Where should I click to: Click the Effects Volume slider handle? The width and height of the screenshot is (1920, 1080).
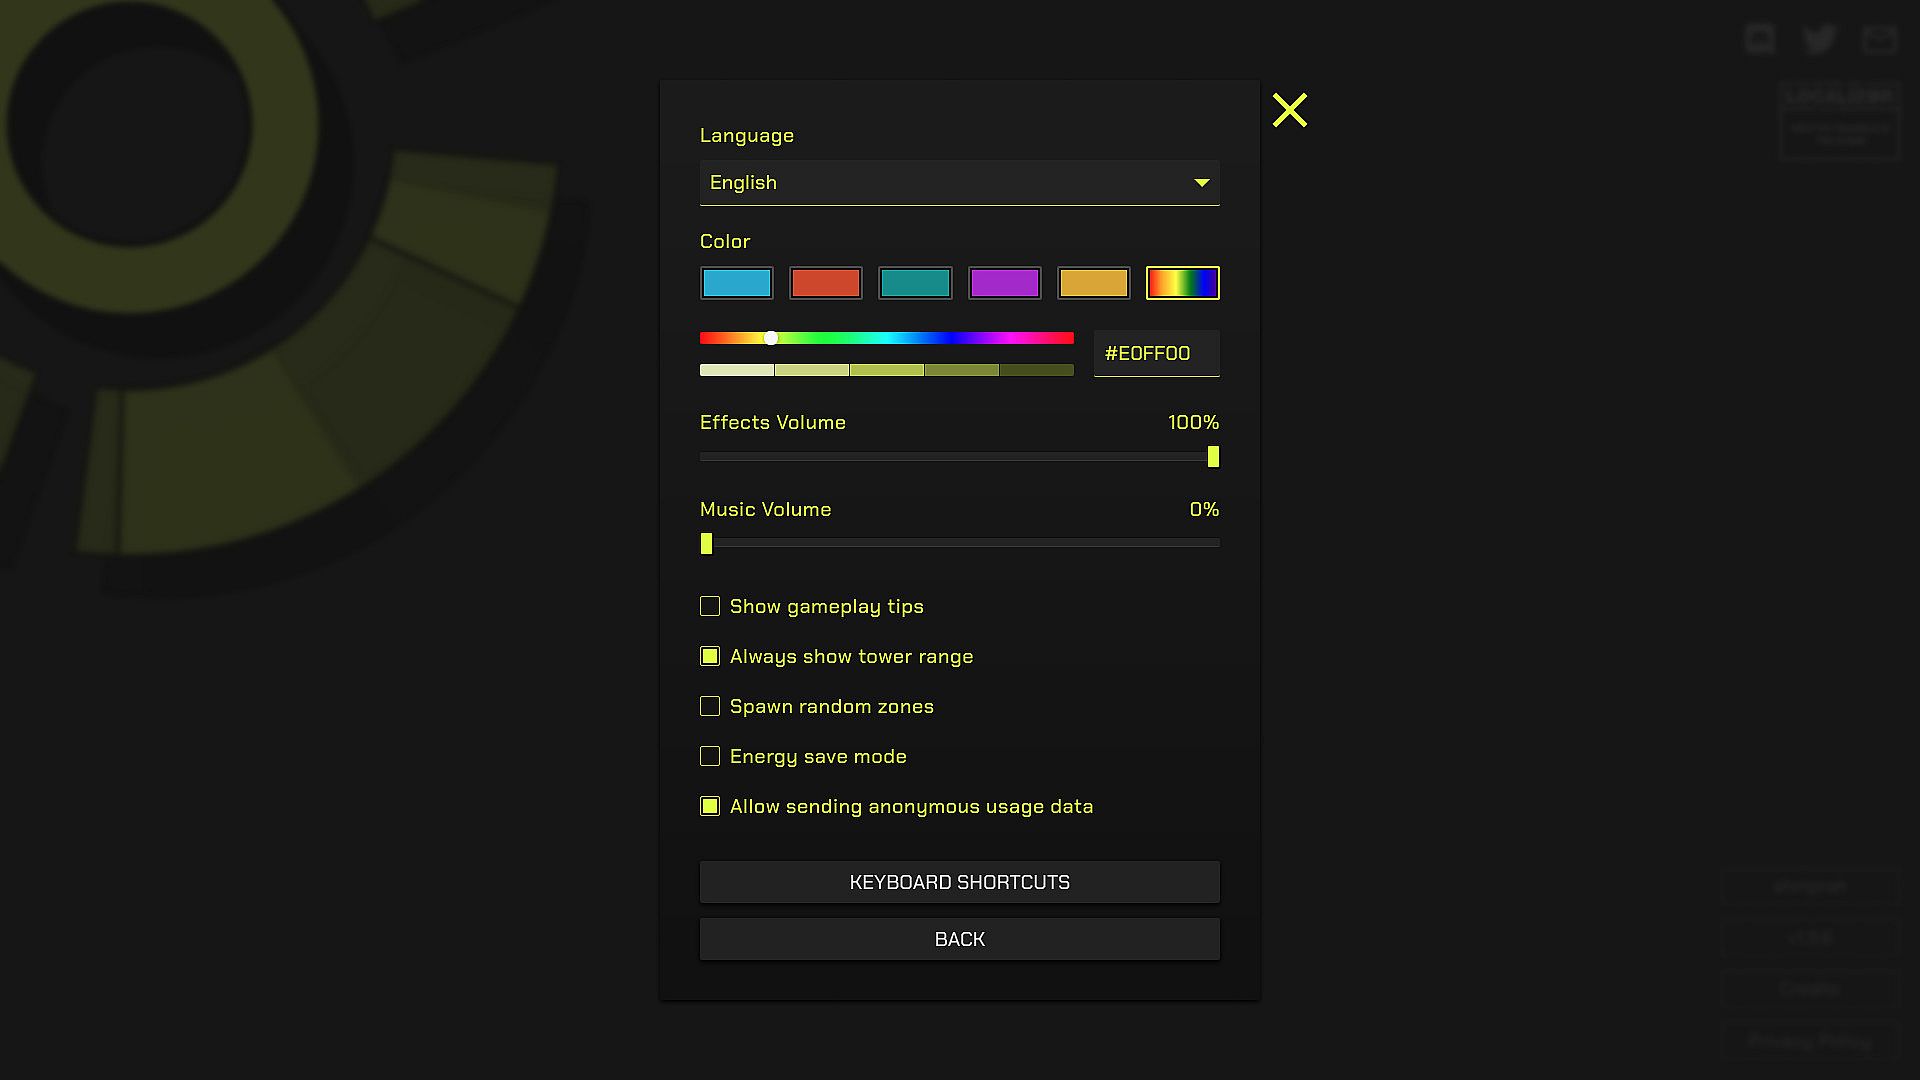(1213, 457)
